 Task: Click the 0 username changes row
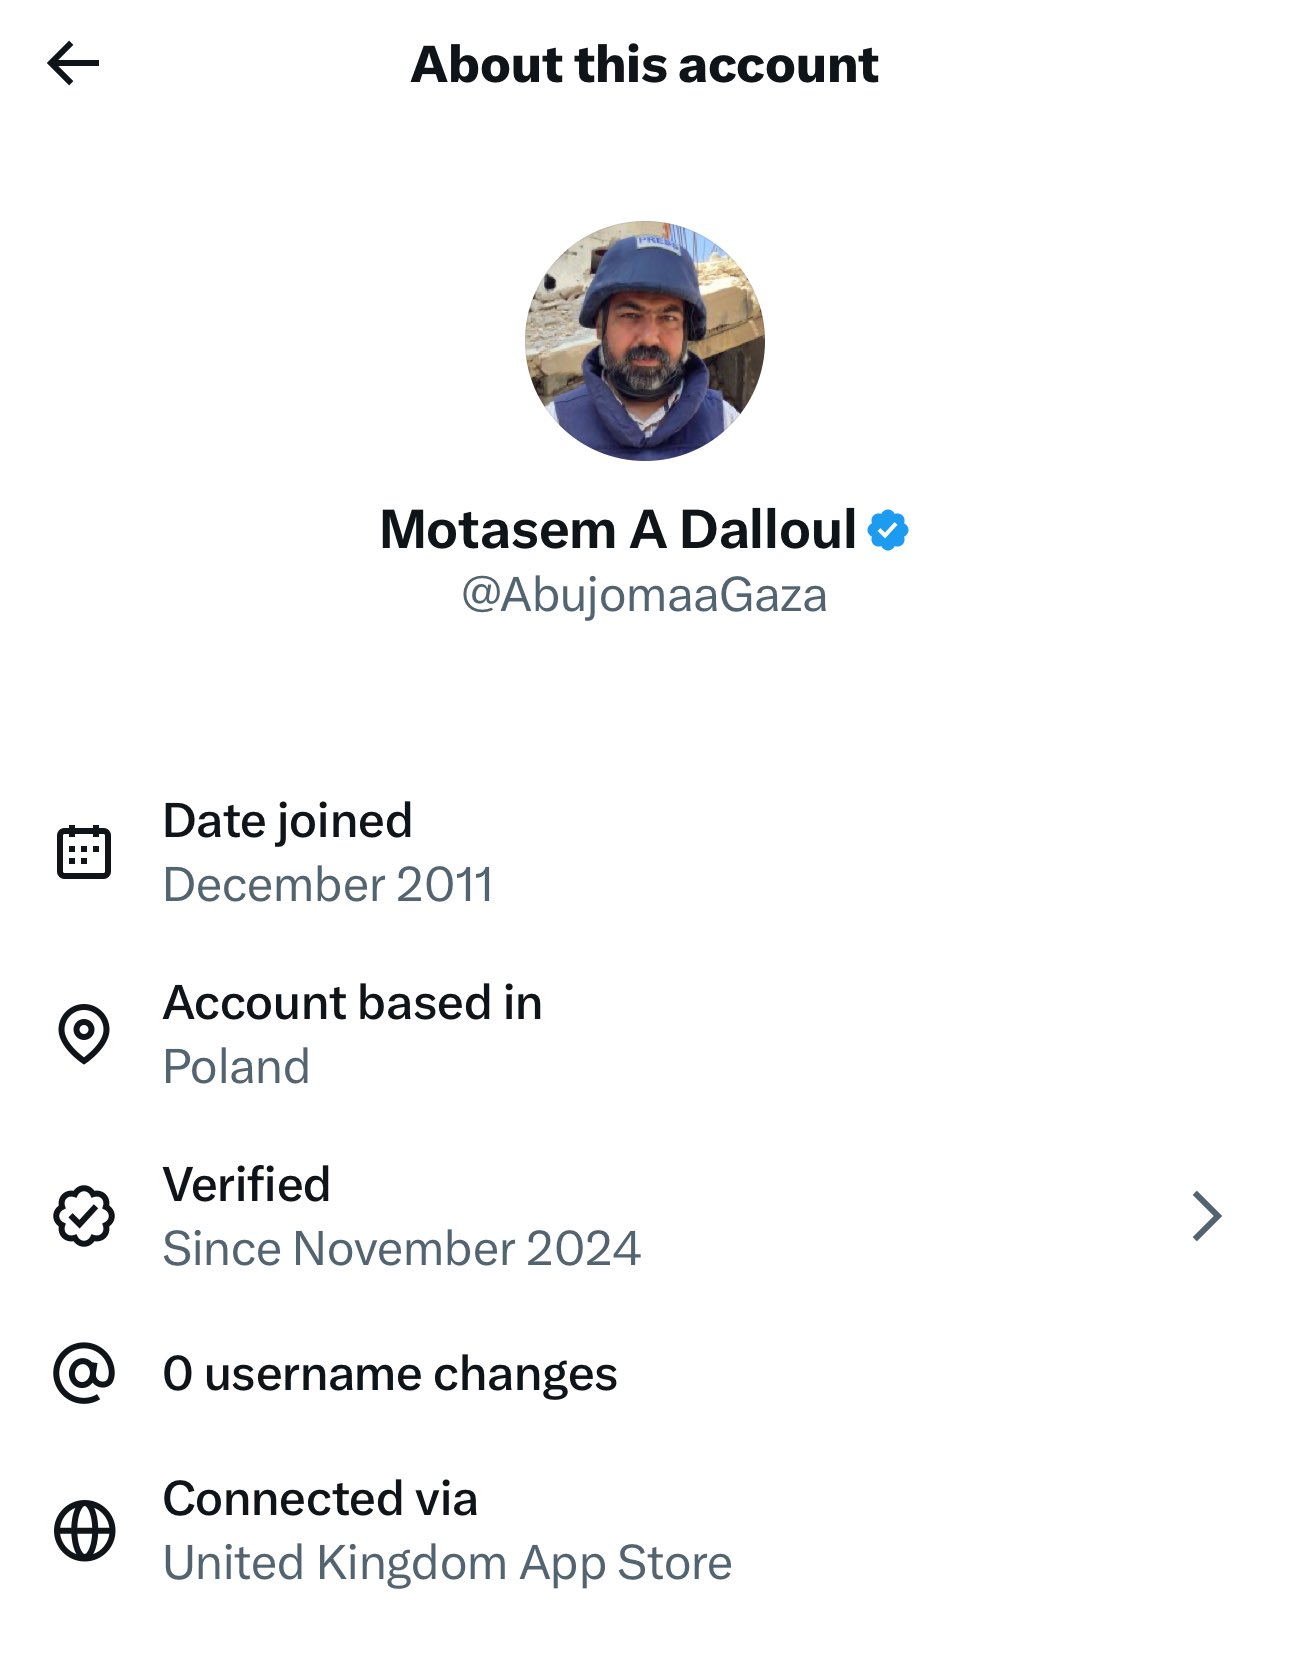point(390,1374)
